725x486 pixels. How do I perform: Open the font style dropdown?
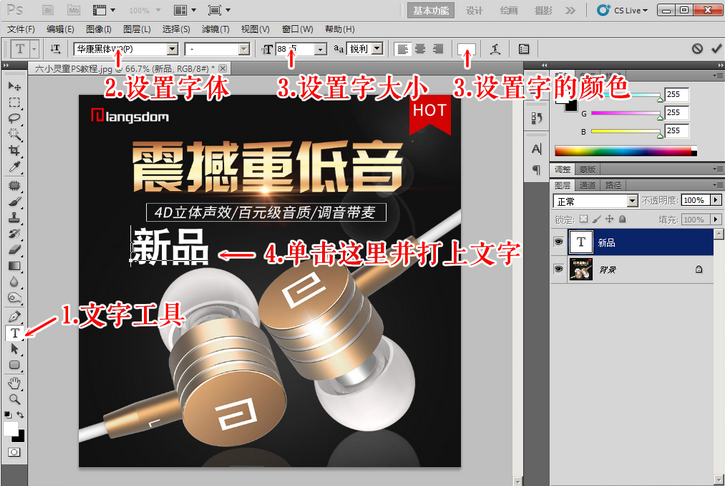pyautogui.click(x=244, y=49)
